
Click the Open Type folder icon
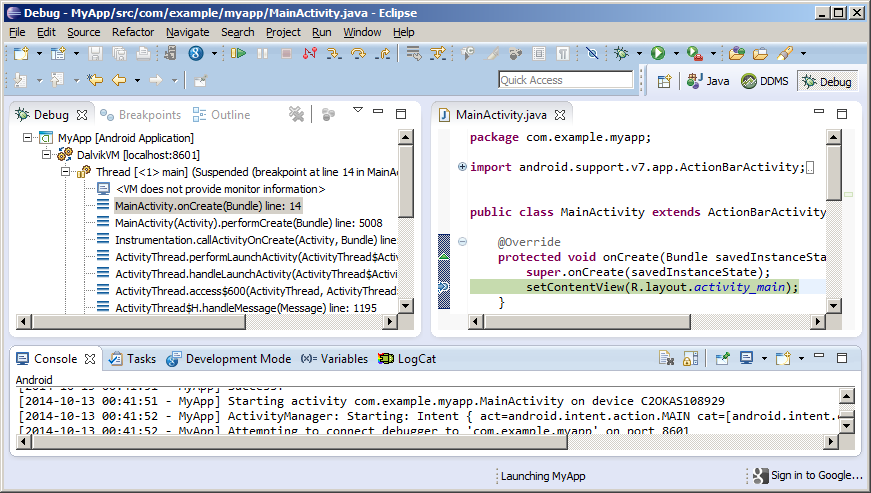coord(737,53)
